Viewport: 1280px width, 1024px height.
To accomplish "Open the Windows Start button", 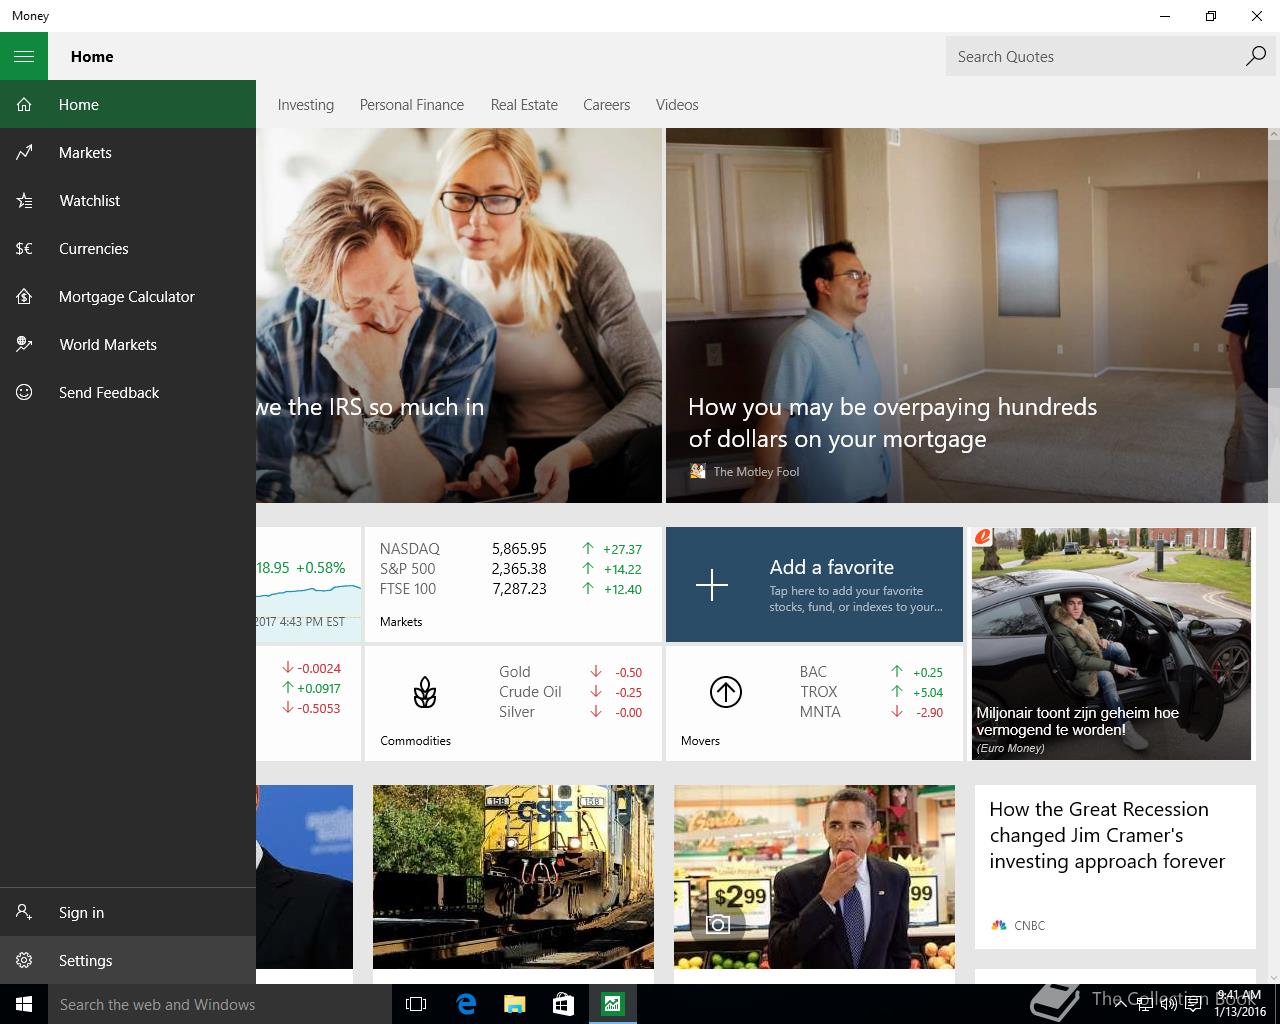I will (x=24, y=1004).
